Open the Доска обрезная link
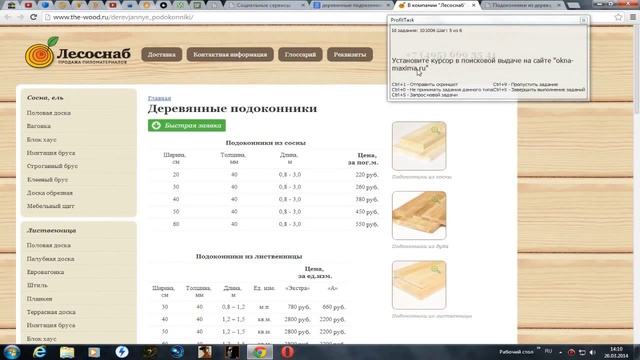Image resolution: width=640 pixels, height=360 pixels. [x=50, y=193]
